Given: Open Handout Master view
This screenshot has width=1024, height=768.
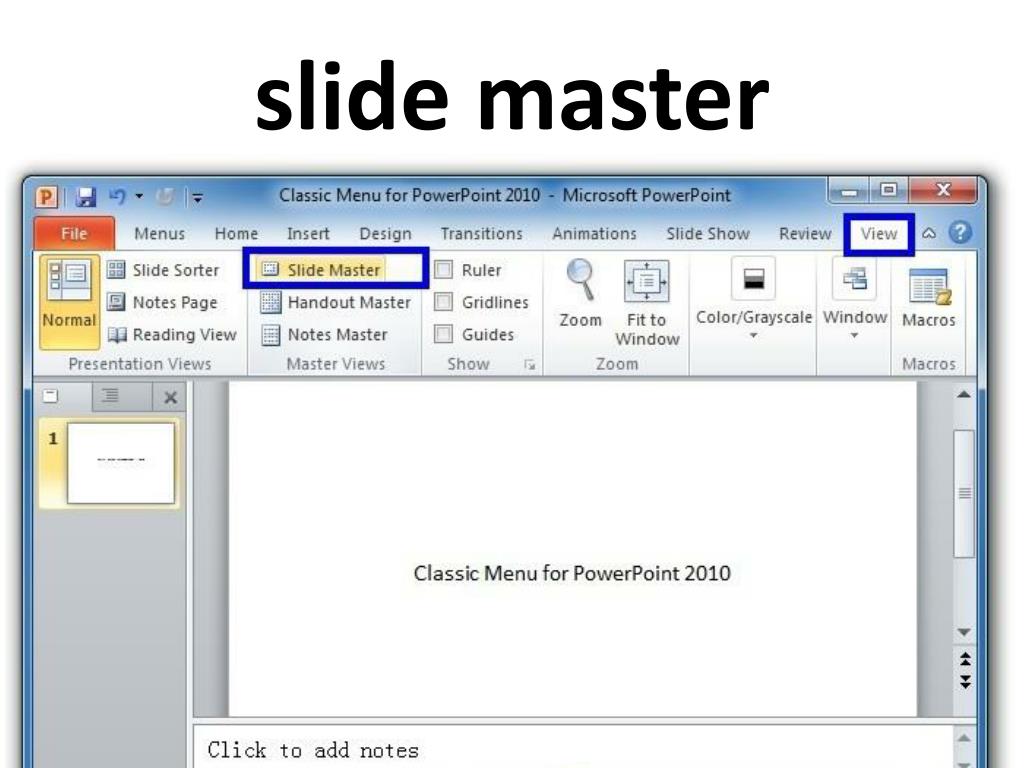Looking at the screenshot, I should coord(336,302).
